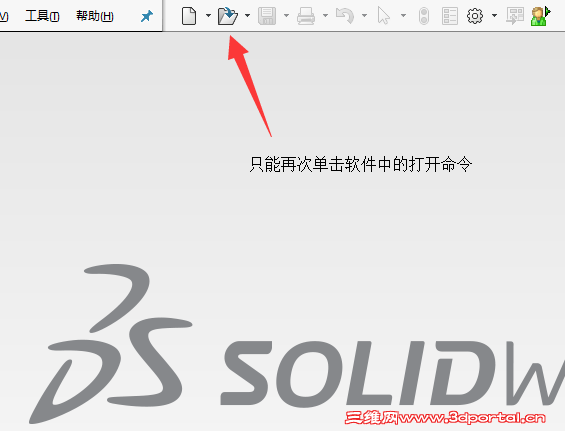This screenshot has width=565, height=431.
Task: Click the Rebuild traffic light icon
Action: (x=424, y=16)
